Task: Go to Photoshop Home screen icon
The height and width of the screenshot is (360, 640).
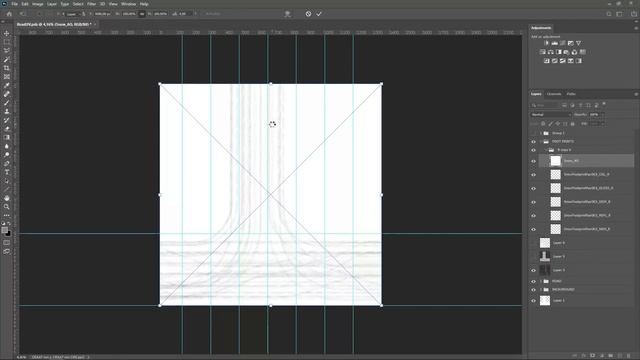Action: [x=9, y=14]
